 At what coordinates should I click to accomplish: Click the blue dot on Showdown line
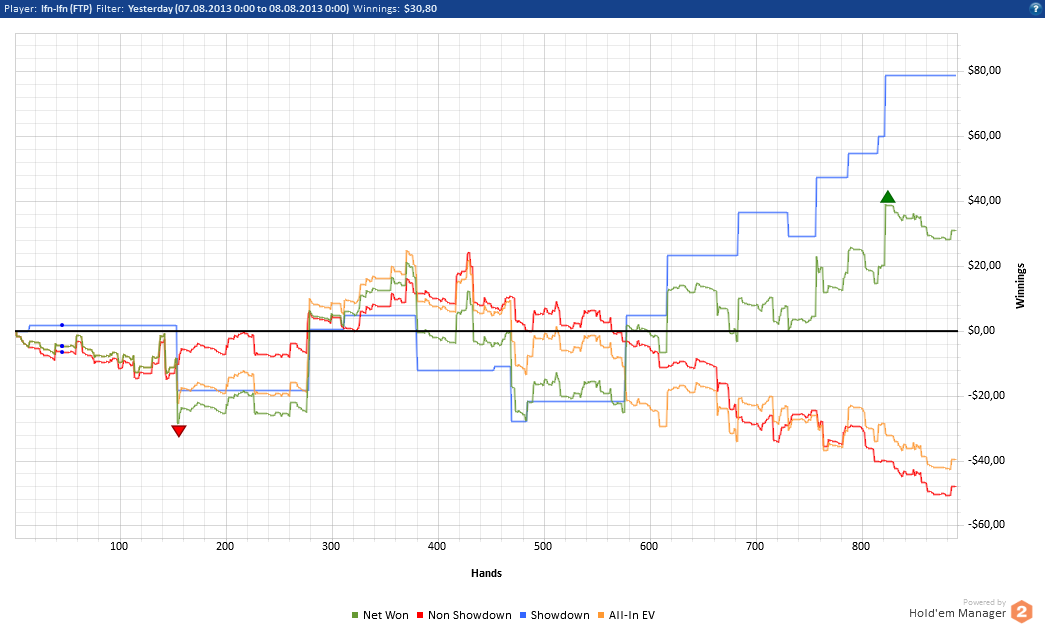click(x=62, y=325)
